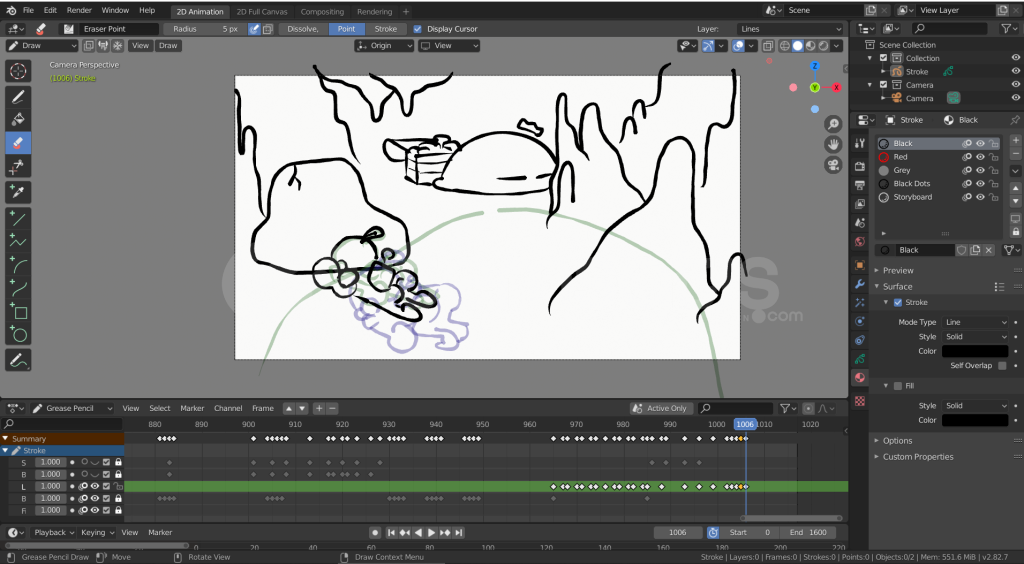The height and width of the screenshot is (564, 1024).
Task: Toggle camera view icon in viewport
Action: coord(832,166)
